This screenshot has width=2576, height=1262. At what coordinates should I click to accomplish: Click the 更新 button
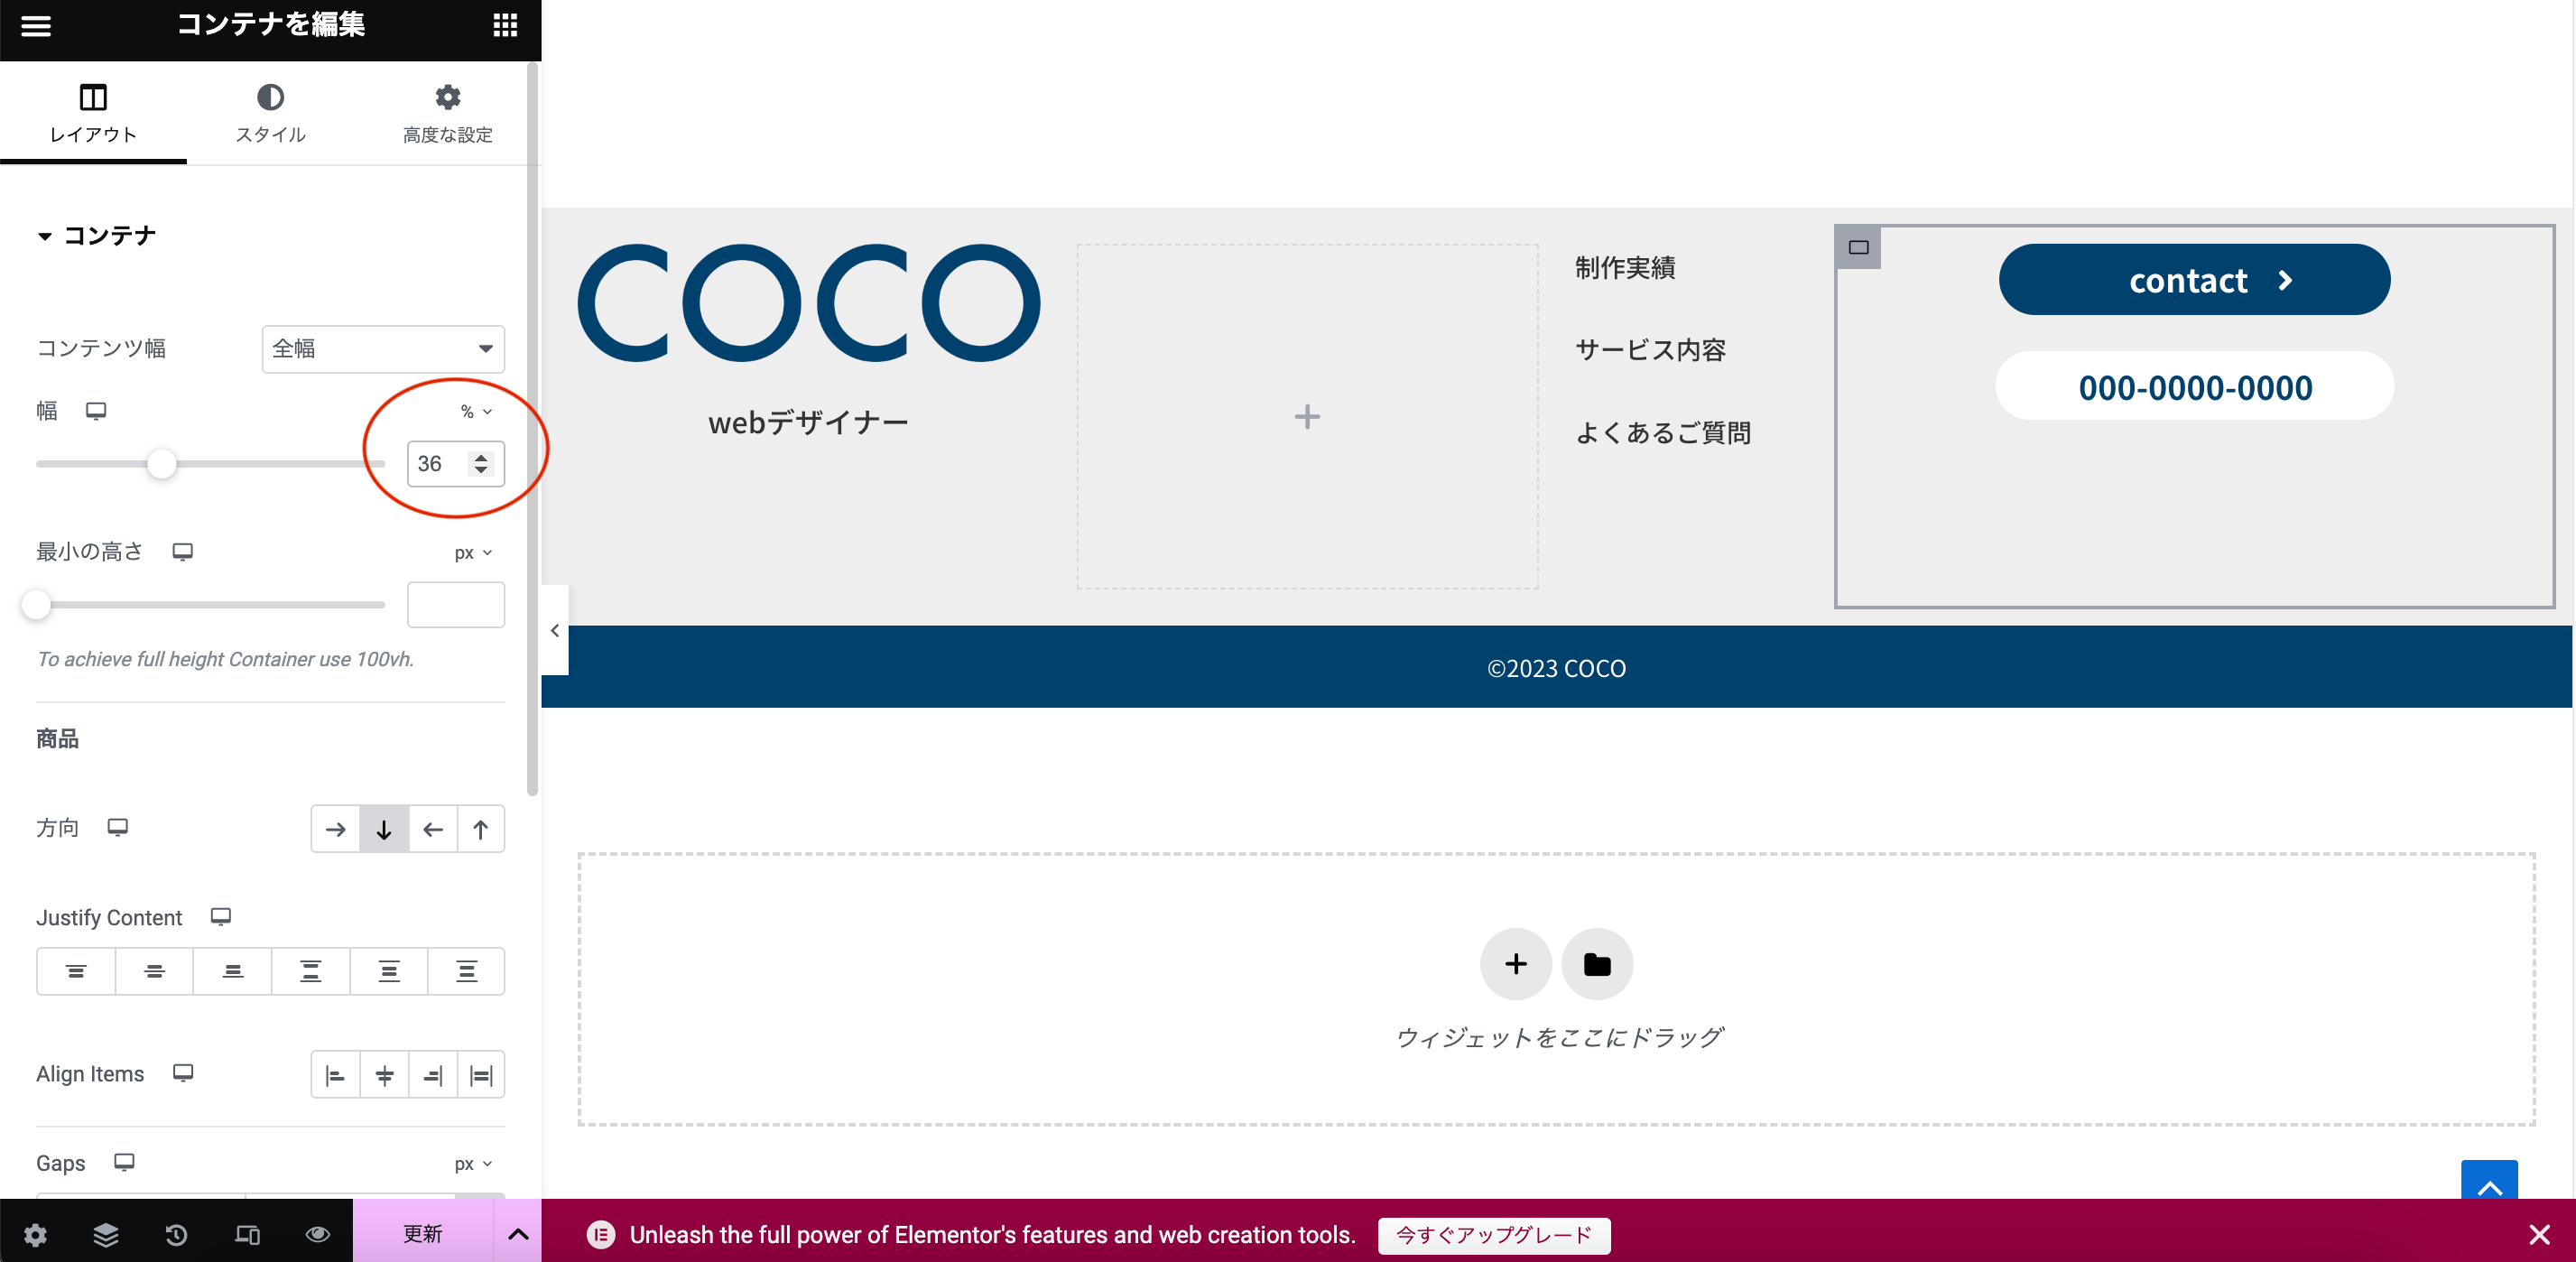point(422,1234)
